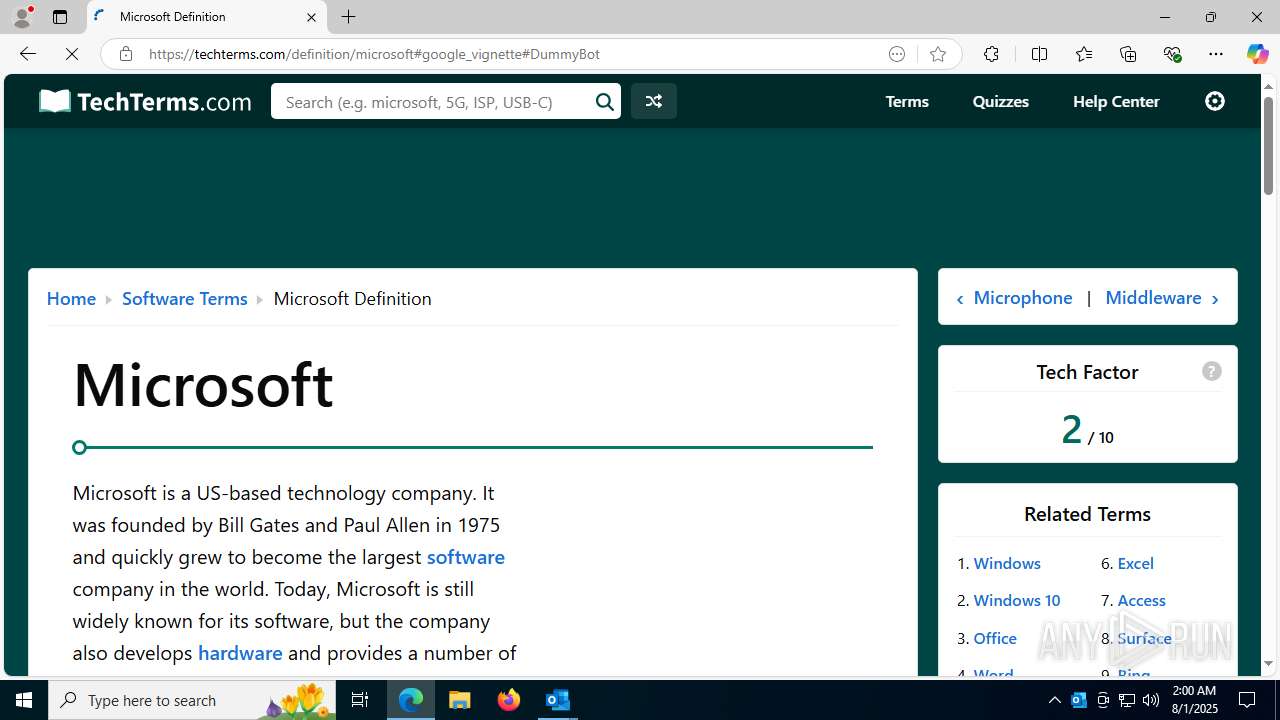This screenshot has width=1280, height=720.
Task: Open the Favorites list icon
Action: pos(1084,54)
